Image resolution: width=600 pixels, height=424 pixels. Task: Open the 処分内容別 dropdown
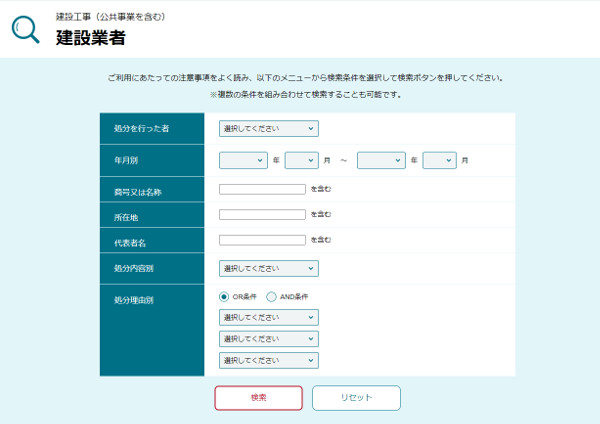tap(269, 269)
